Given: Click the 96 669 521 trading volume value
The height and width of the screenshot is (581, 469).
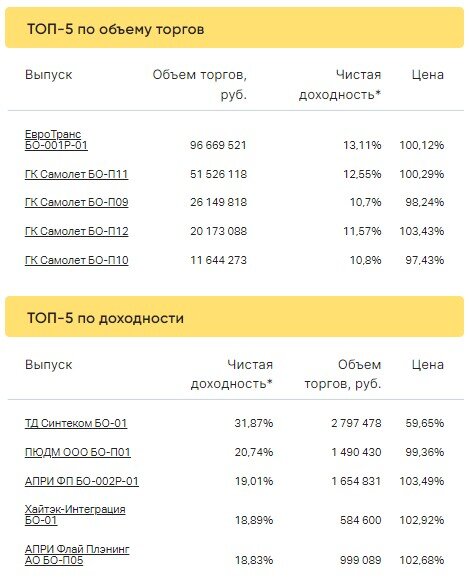Looking at the screenshot, I should 218,145.
